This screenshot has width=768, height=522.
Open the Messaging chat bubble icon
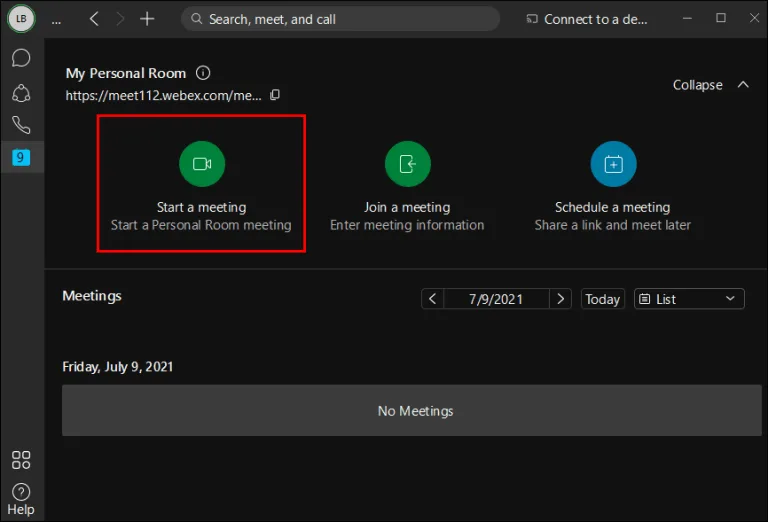point(21,58)
